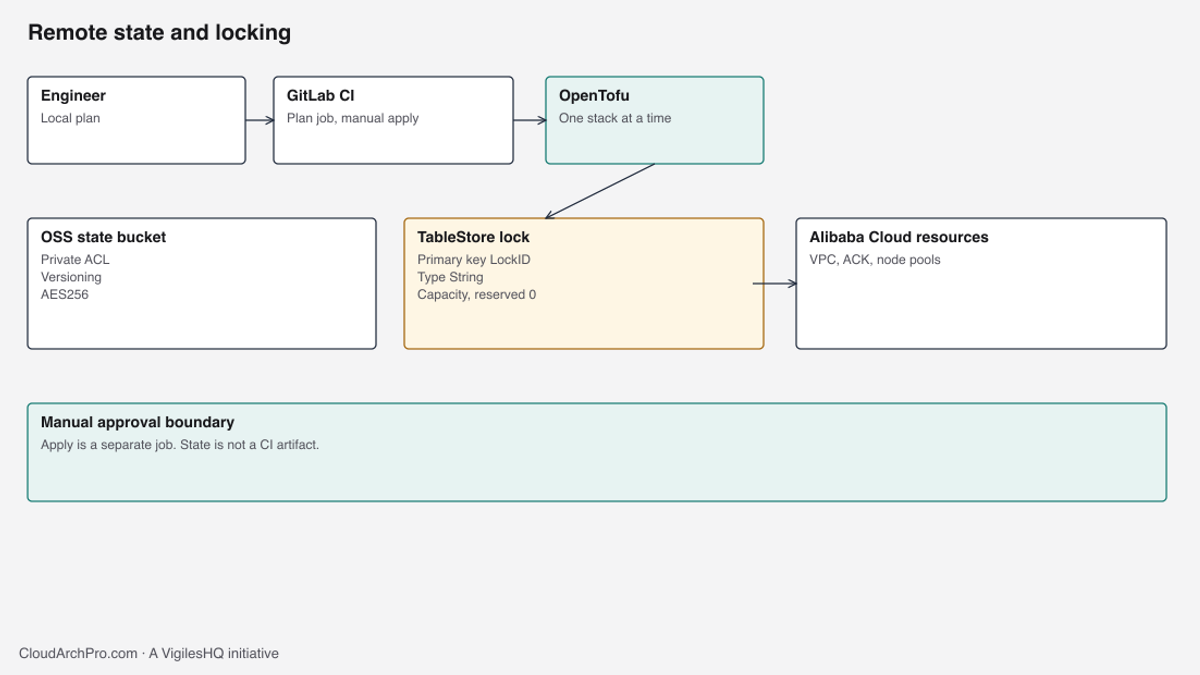This screenshot has width=1200, height=675.
Task: Select the Manual approval boundary heading
Action: 137,422
